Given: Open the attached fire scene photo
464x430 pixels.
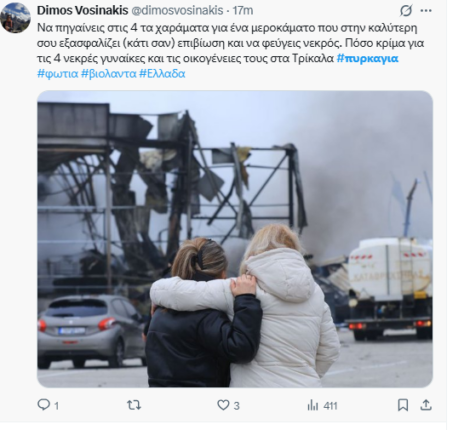Looking at the screenshot, I should tap(235, 239).
